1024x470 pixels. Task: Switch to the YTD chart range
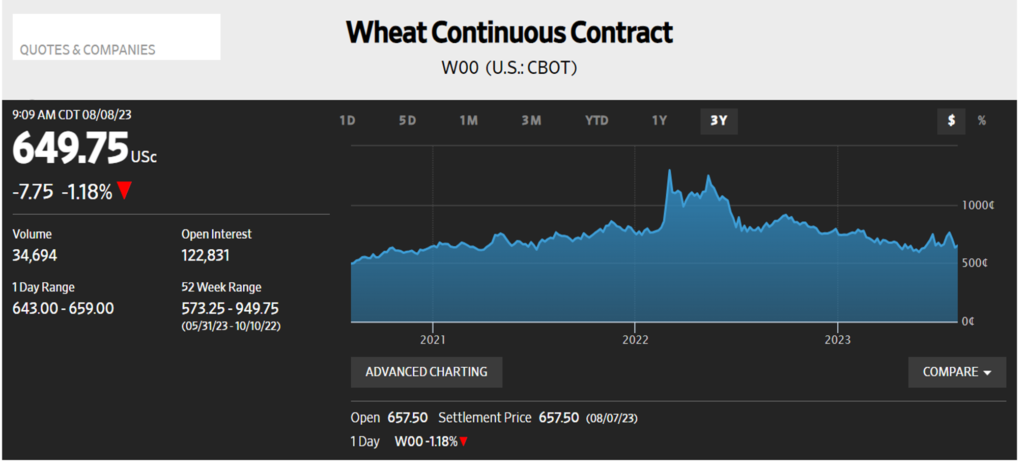click(x=597, y=121)
